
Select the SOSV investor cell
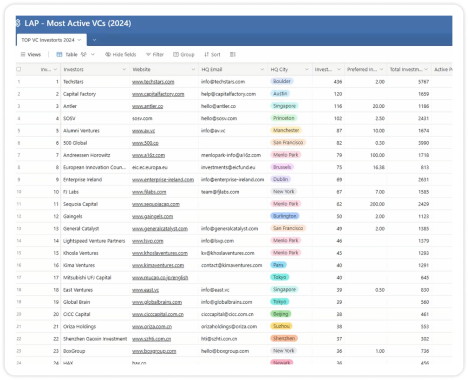click(95, 118)
